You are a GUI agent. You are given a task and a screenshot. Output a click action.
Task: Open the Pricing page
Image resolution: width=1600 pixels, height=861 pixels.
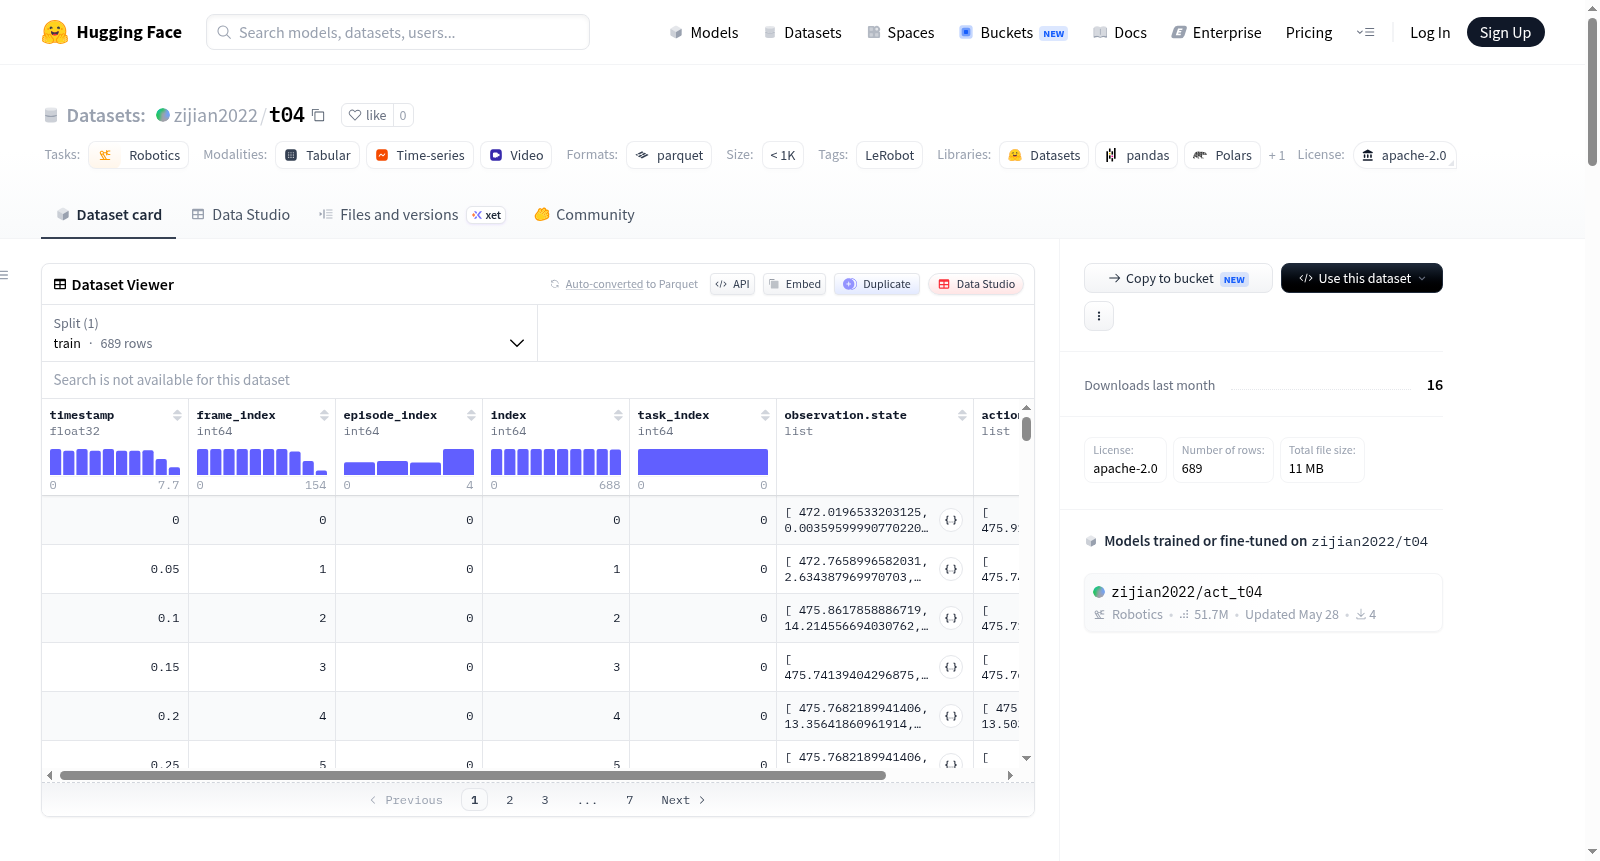[x=1309, y=33]
